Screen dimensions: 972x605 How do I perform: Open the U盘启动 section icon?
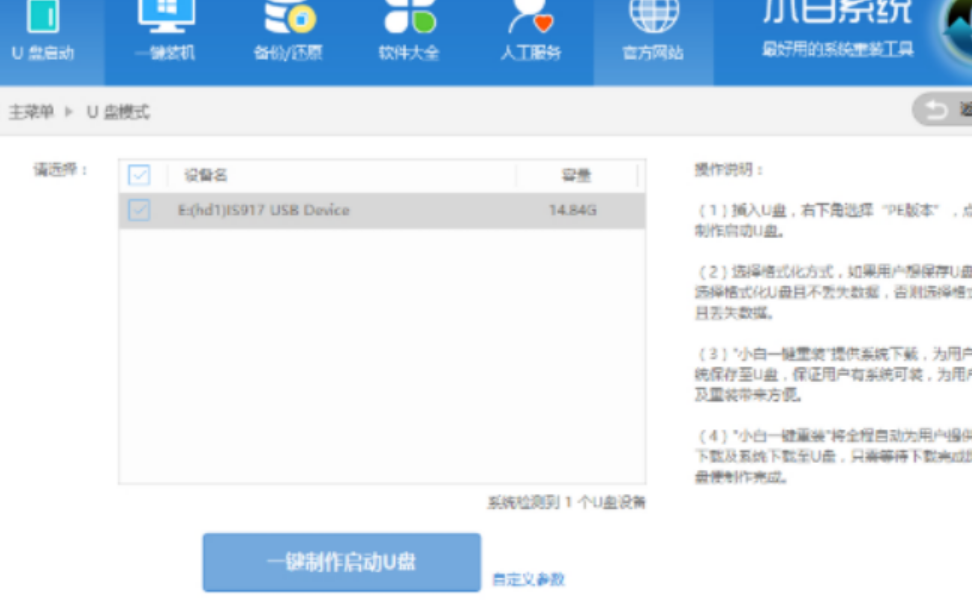[41, 16]
